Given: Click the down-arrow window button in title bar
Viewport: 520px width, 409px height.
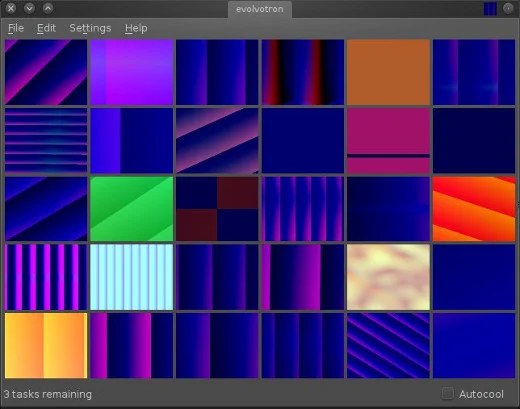Looking at the screenshot, I should (x=29, y=8).
